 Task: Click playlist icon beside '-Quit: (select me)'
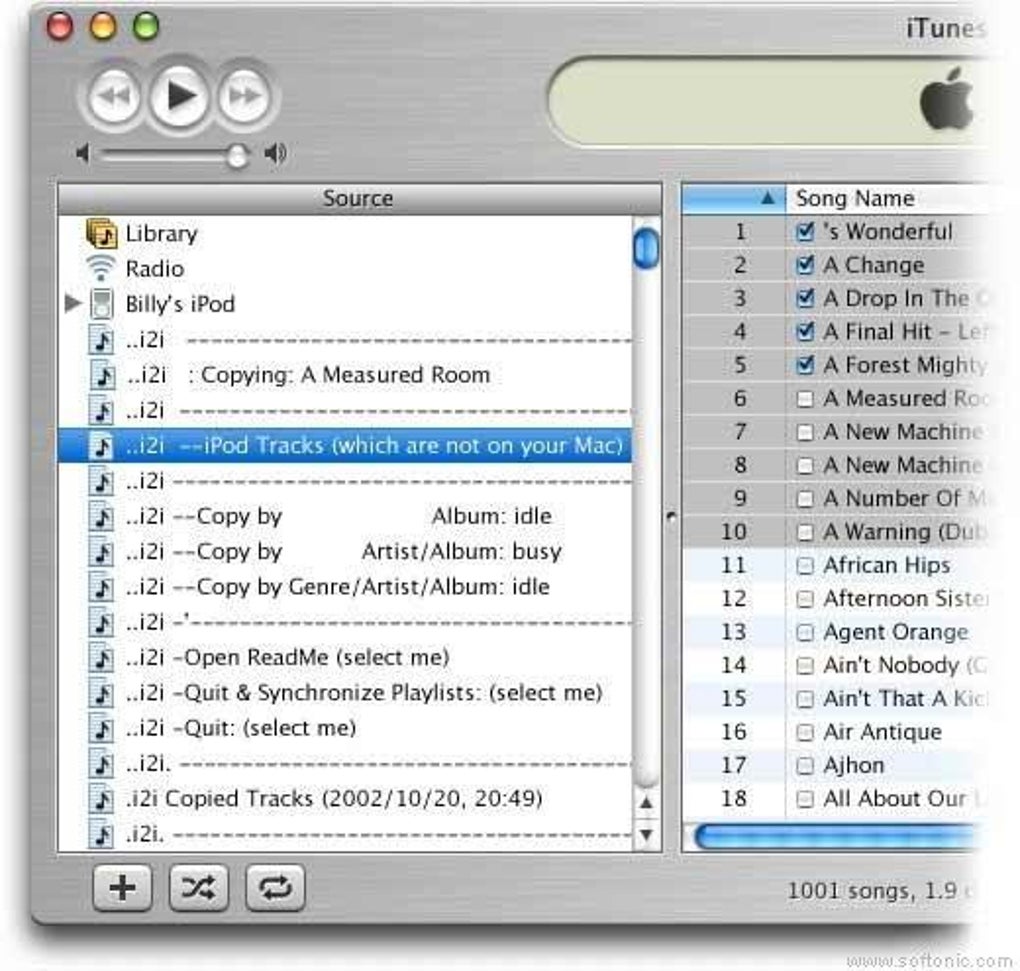[x=101, y=728]
